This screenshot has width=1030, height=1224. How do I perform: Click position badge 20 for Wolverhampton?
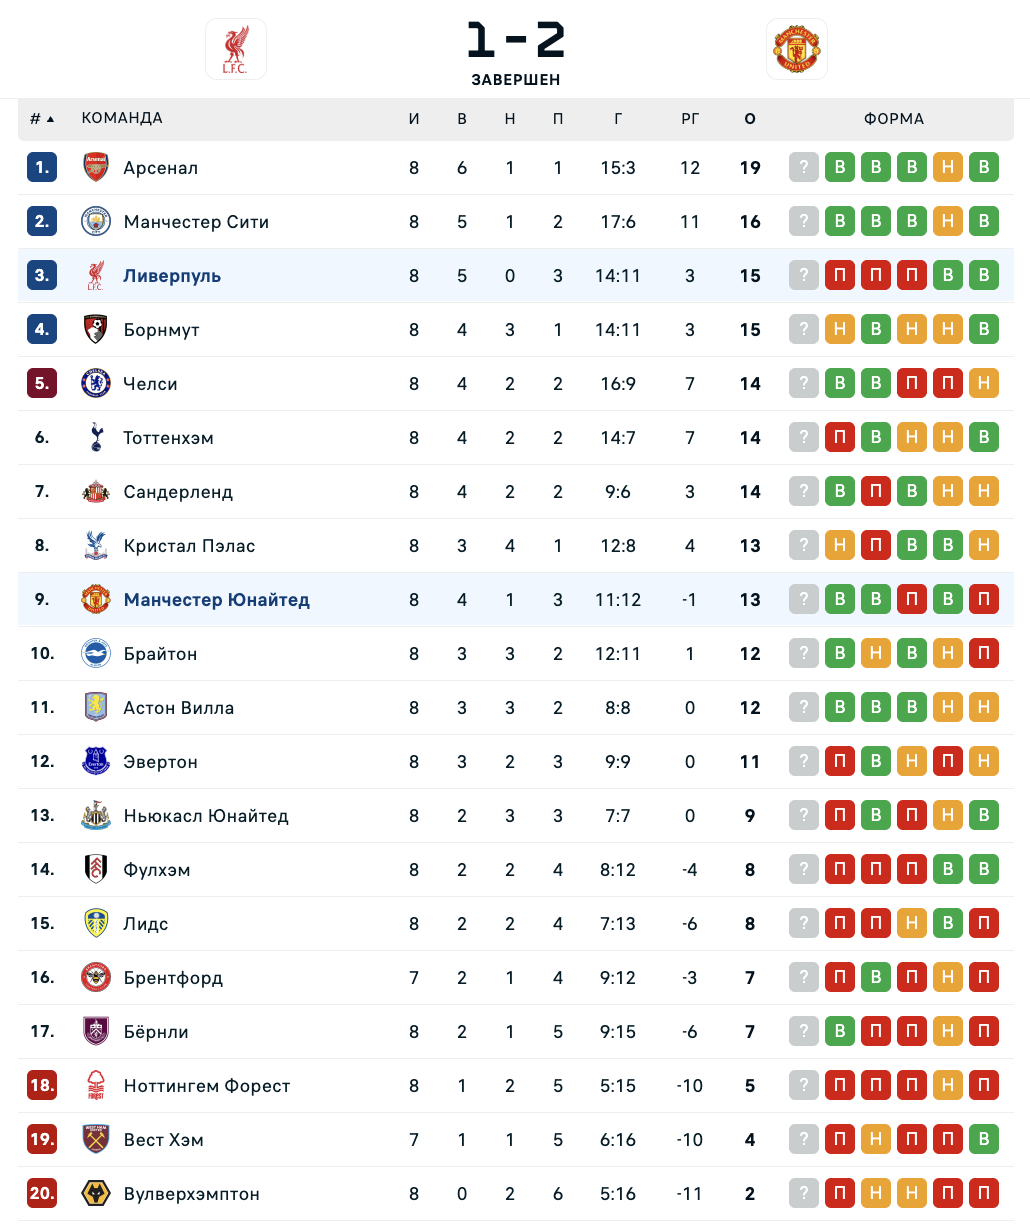pyautogui.click(x=42, y=1194)
